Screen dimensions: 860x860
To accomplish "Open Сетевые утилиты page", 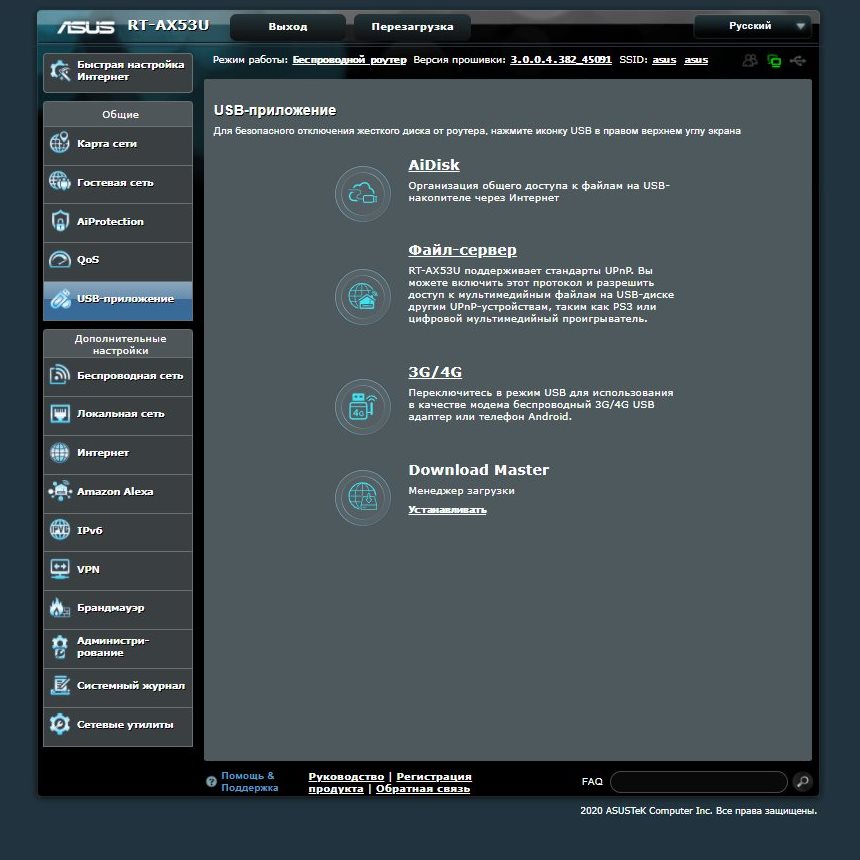I will click(118, 726).
